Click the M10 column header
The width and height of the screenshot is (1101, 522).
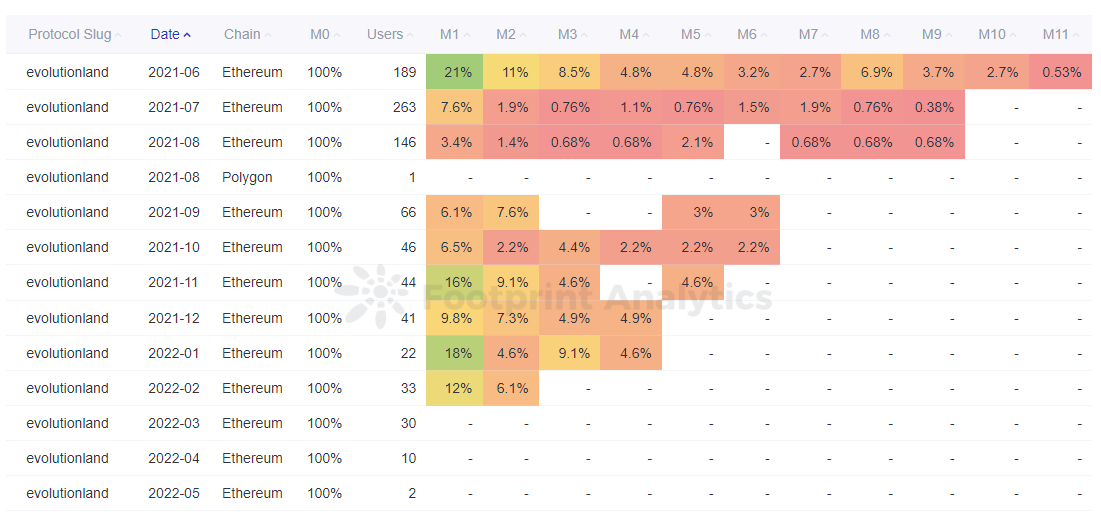tap(997, 34)
